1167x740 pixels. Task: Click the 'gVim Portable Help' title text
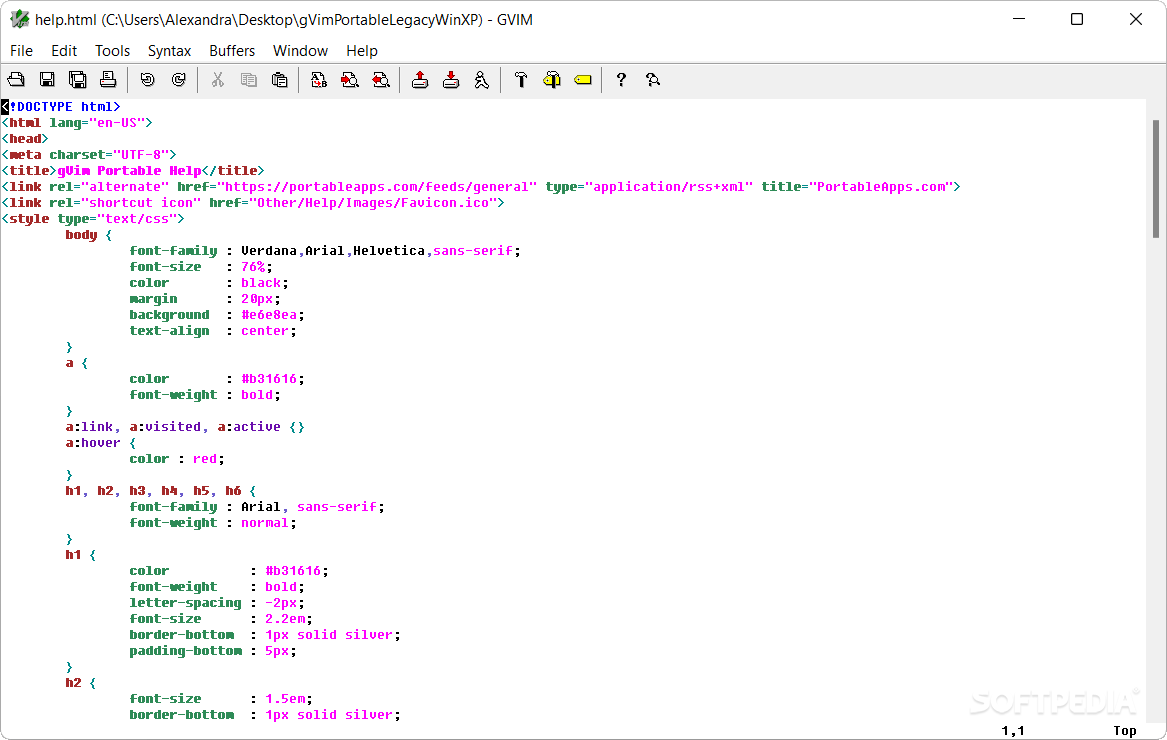click(130, 170)
